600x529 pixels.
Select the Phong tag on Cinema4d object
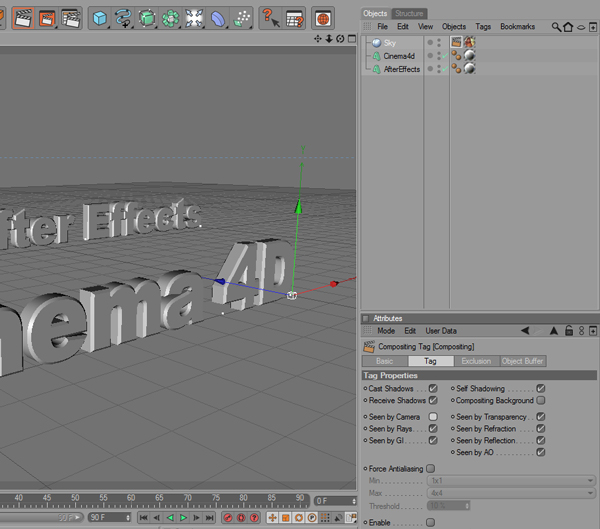456,56
